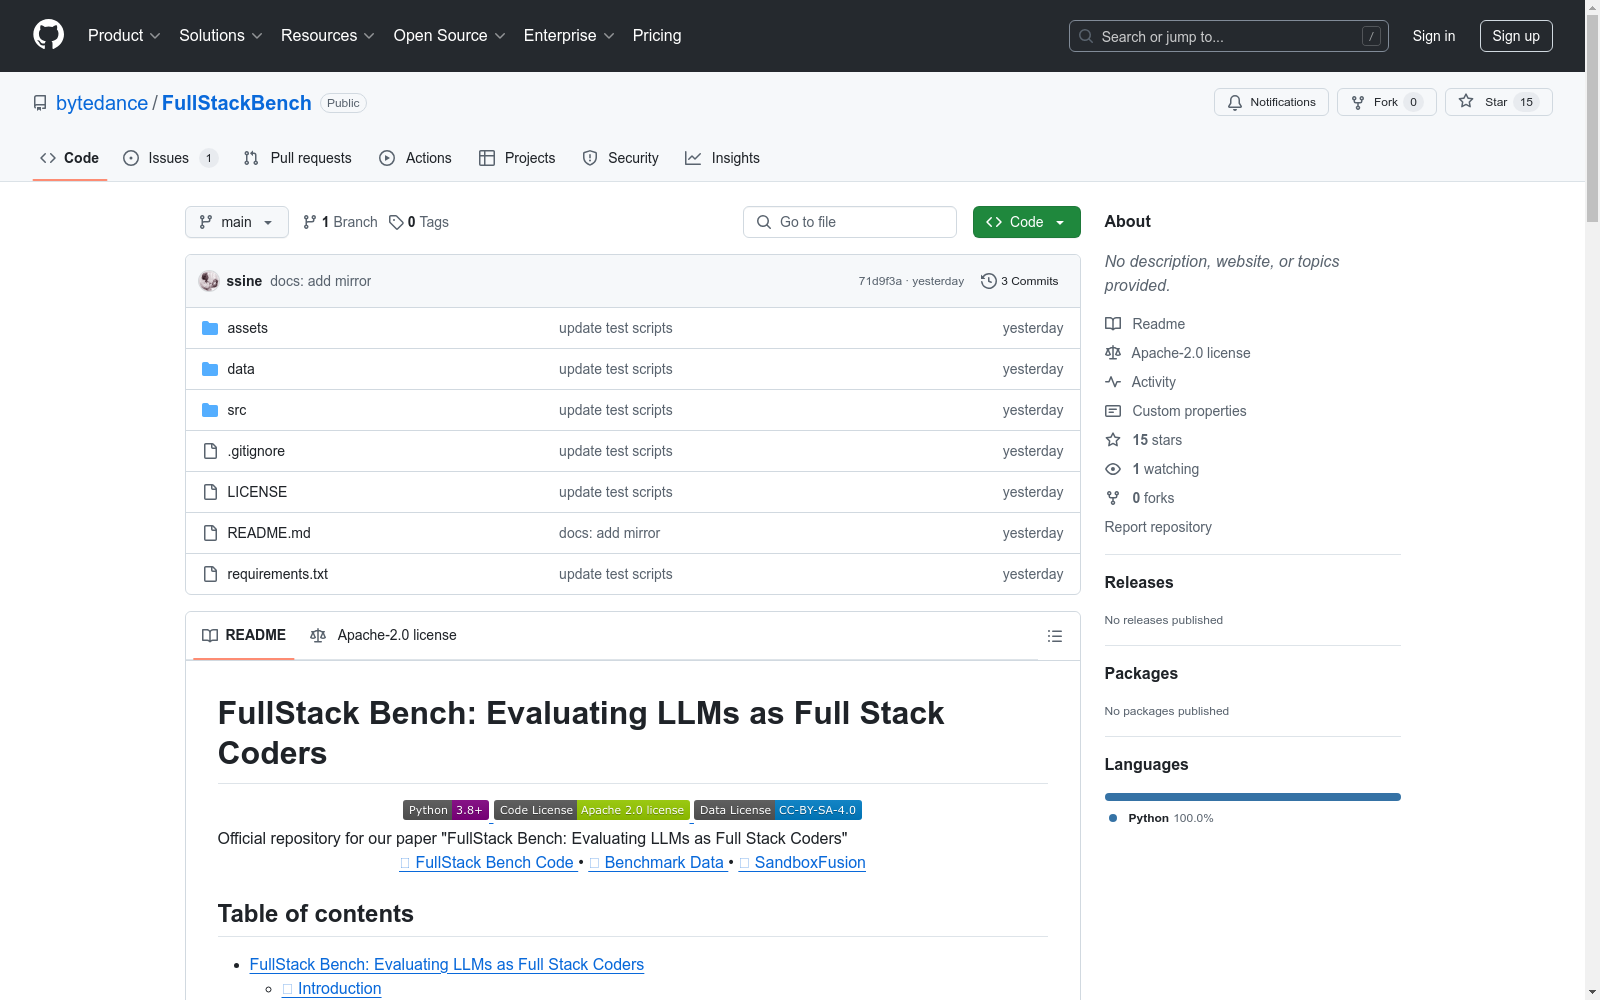Open the FullStack Bench Code link
Viewport: 1600px width, 1000px height.
[488, 863]
